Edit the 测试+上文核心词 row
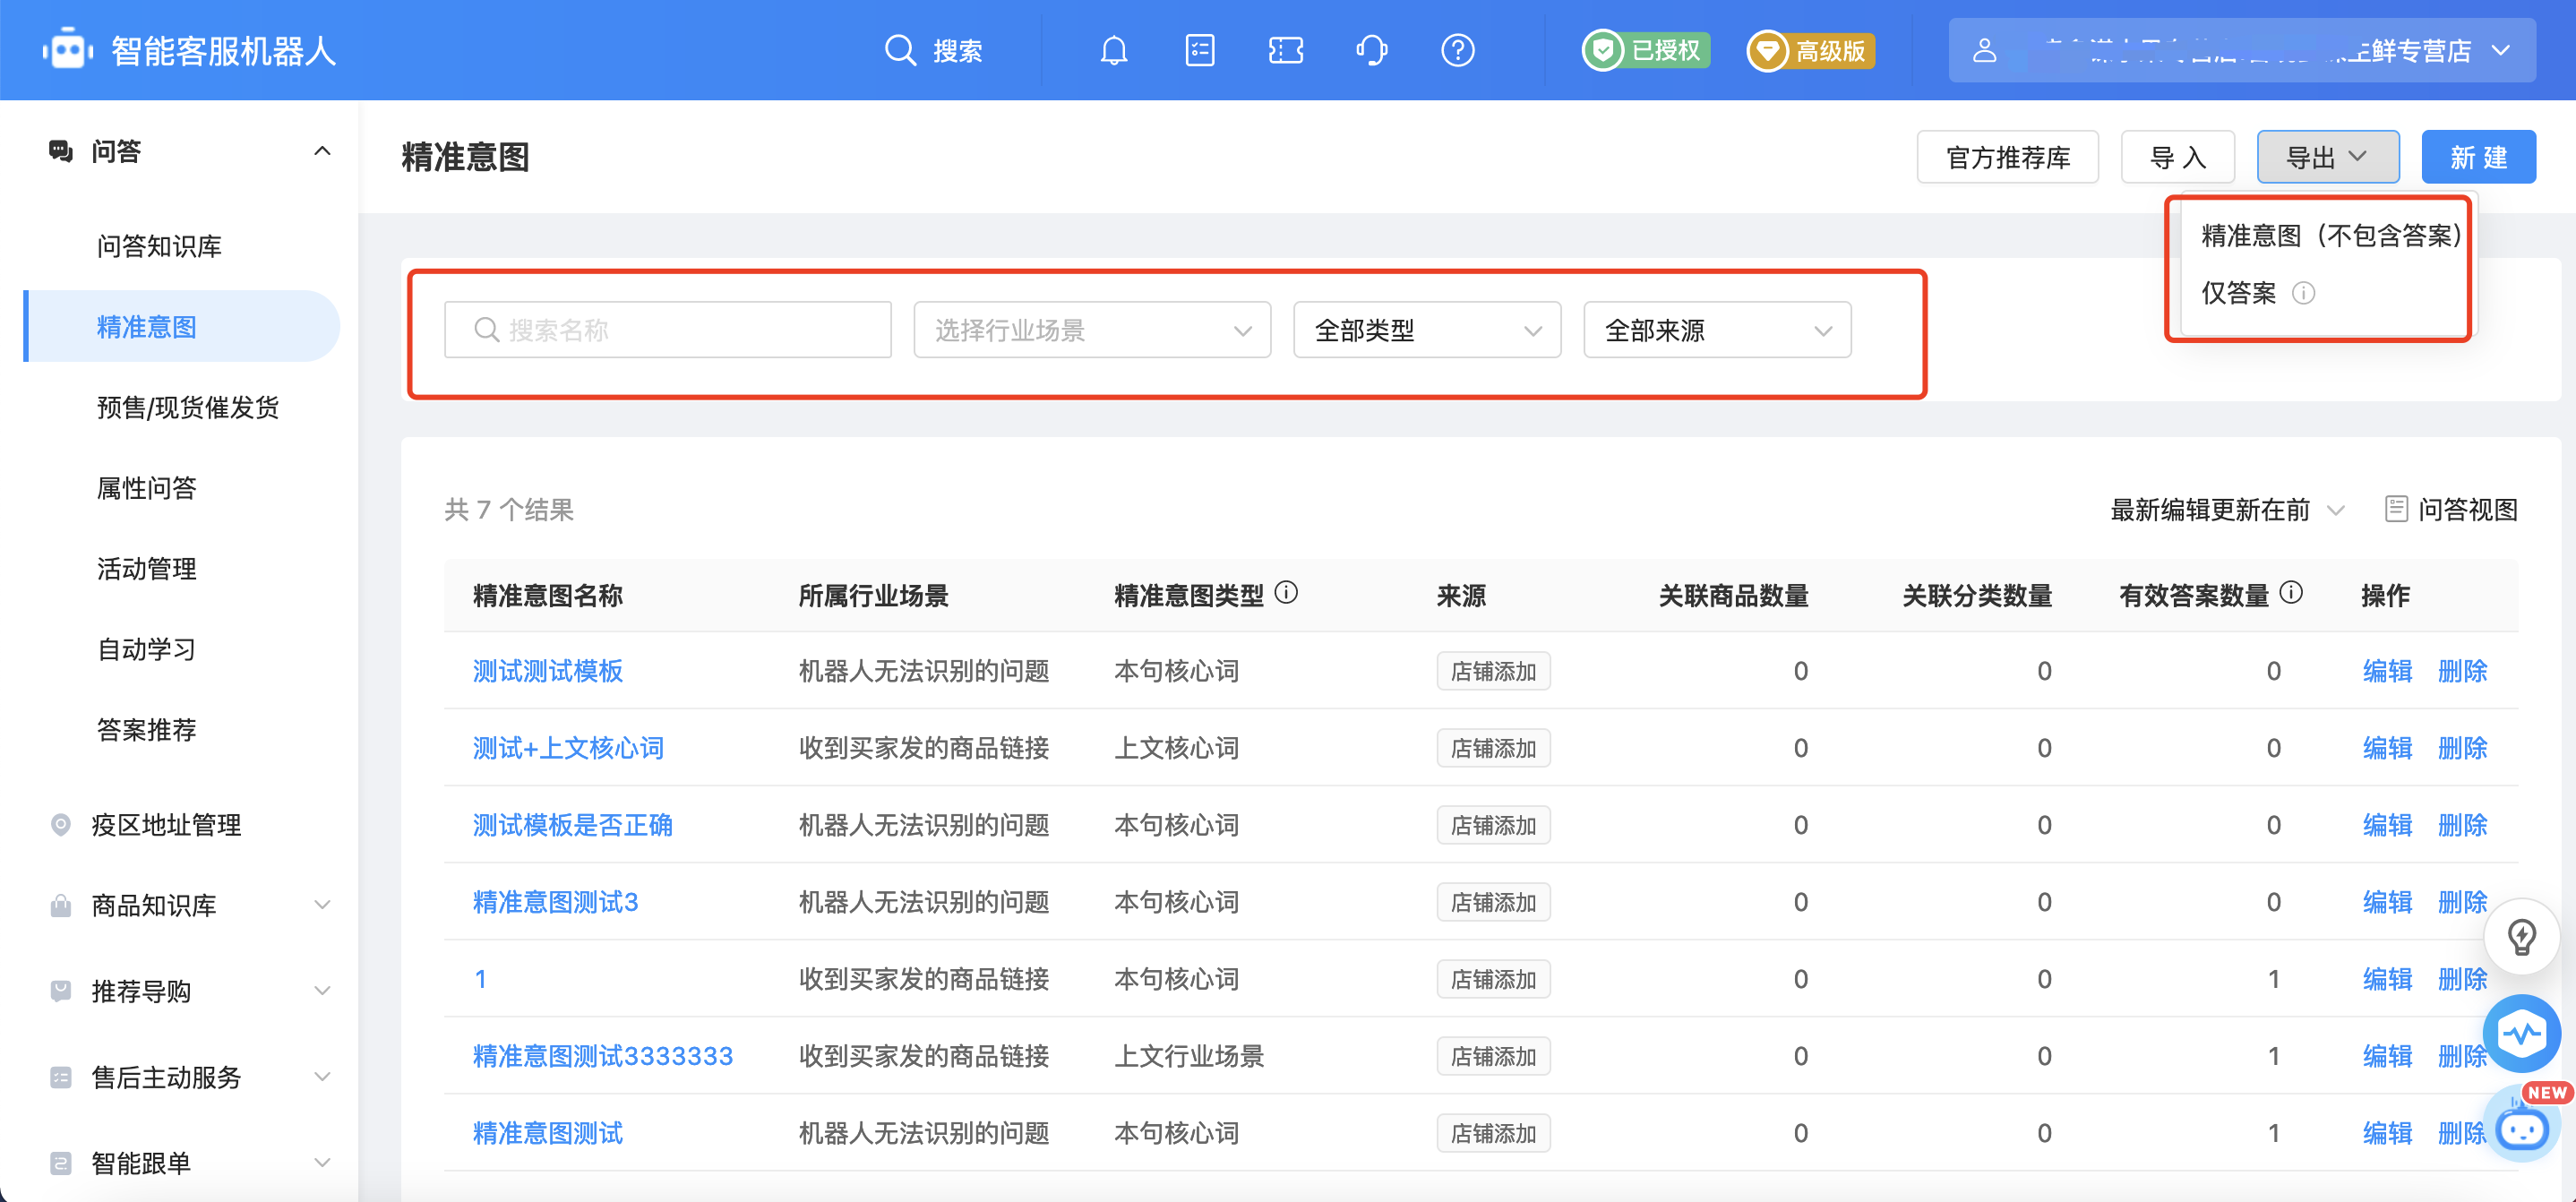This screenshot has width=2576, height=1202. [2387, 748]
